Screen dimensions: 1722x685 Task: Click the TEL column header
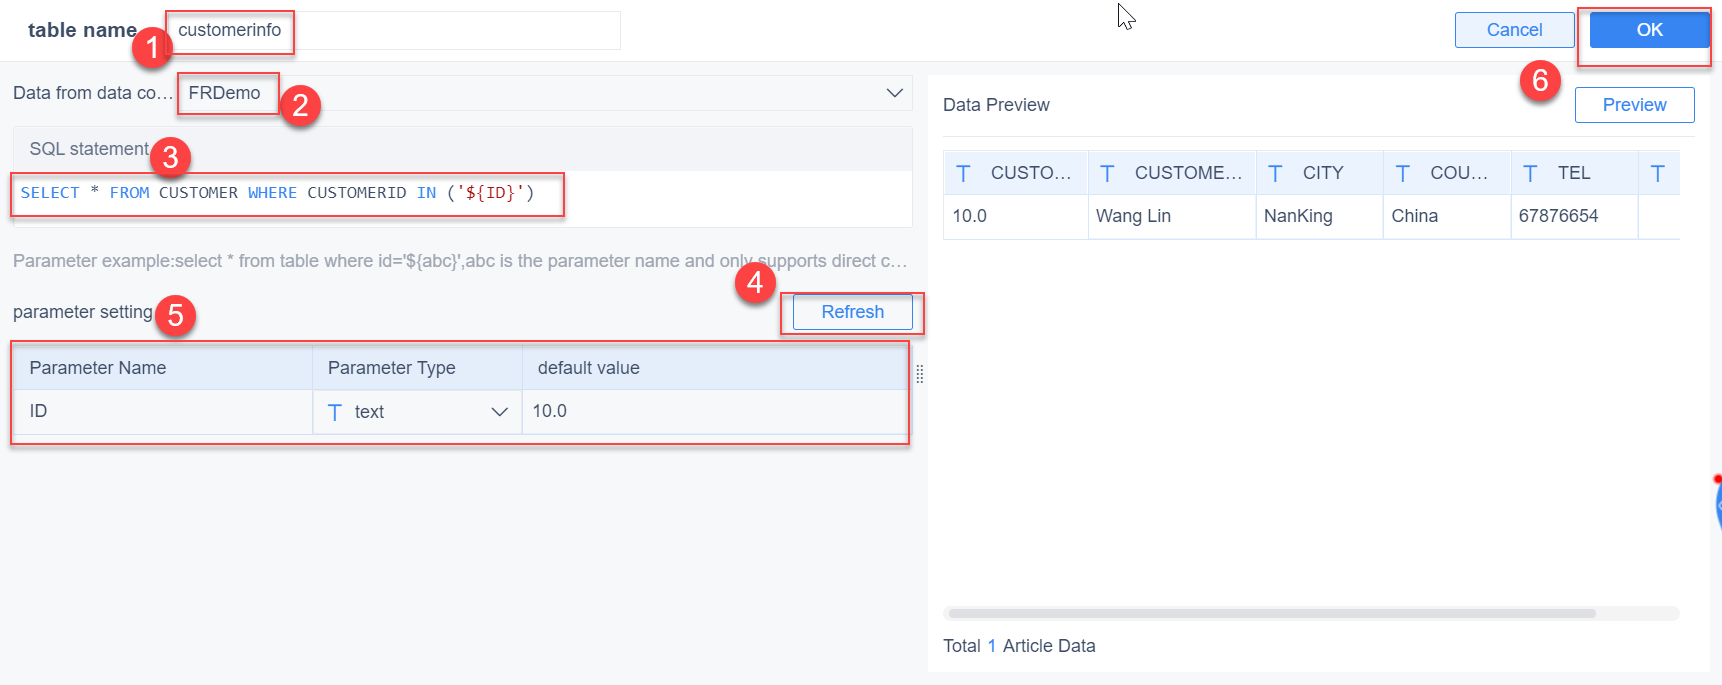tap(1574, 173)
